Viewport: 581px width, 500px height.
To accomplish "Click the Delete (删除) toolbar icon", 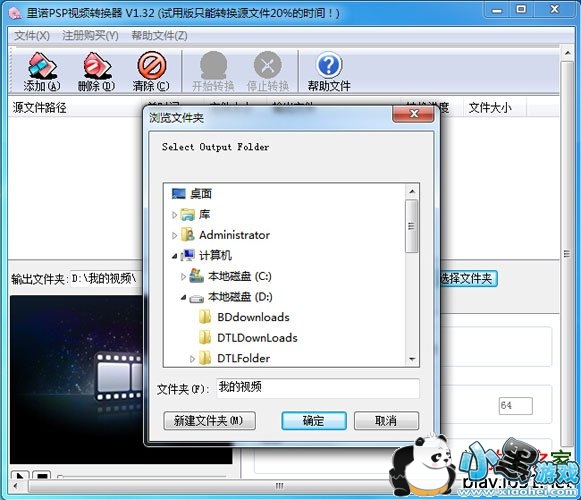I will [96, 72].
